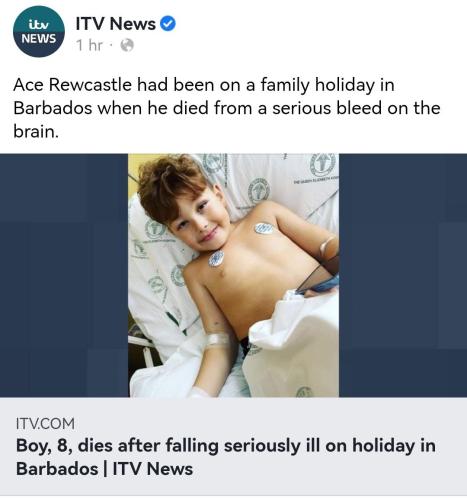Click 'Ace Rewcastle' in the post caption

pyautogui.click(x=73, y=85)
